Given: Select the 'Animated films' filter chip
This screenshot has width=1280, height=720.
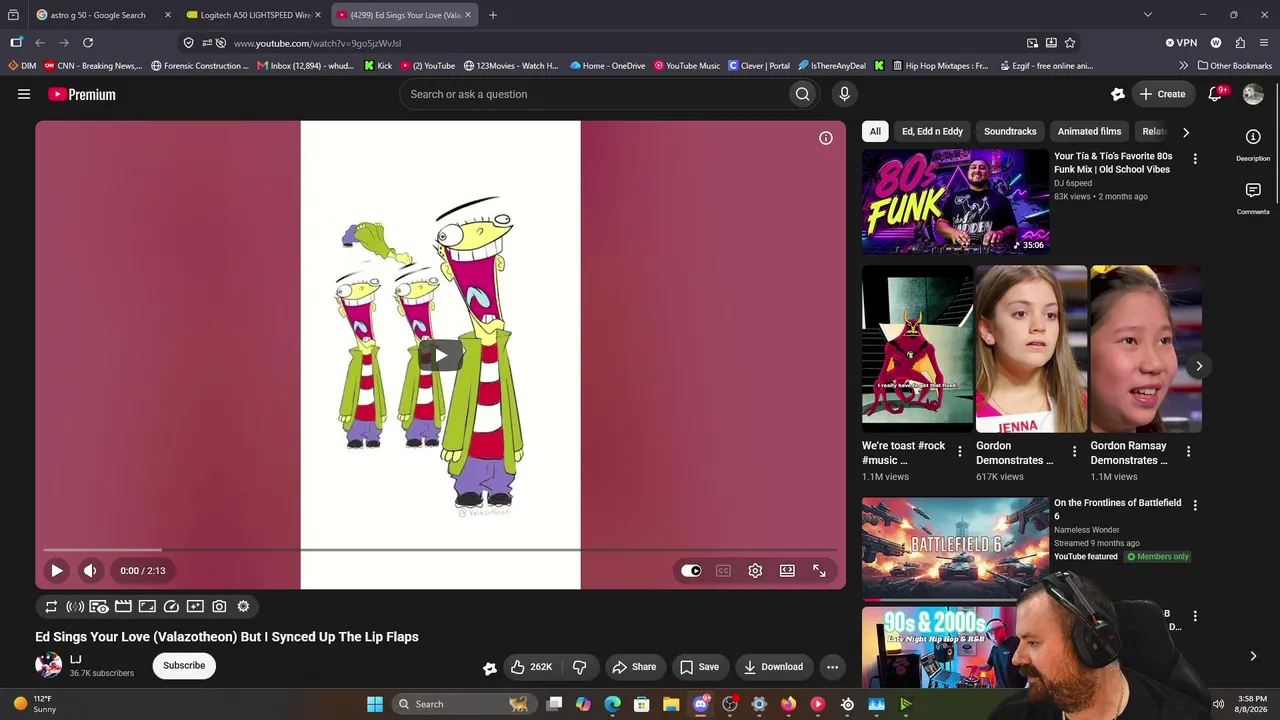Looking at the screenshot, I should 1089,132.
